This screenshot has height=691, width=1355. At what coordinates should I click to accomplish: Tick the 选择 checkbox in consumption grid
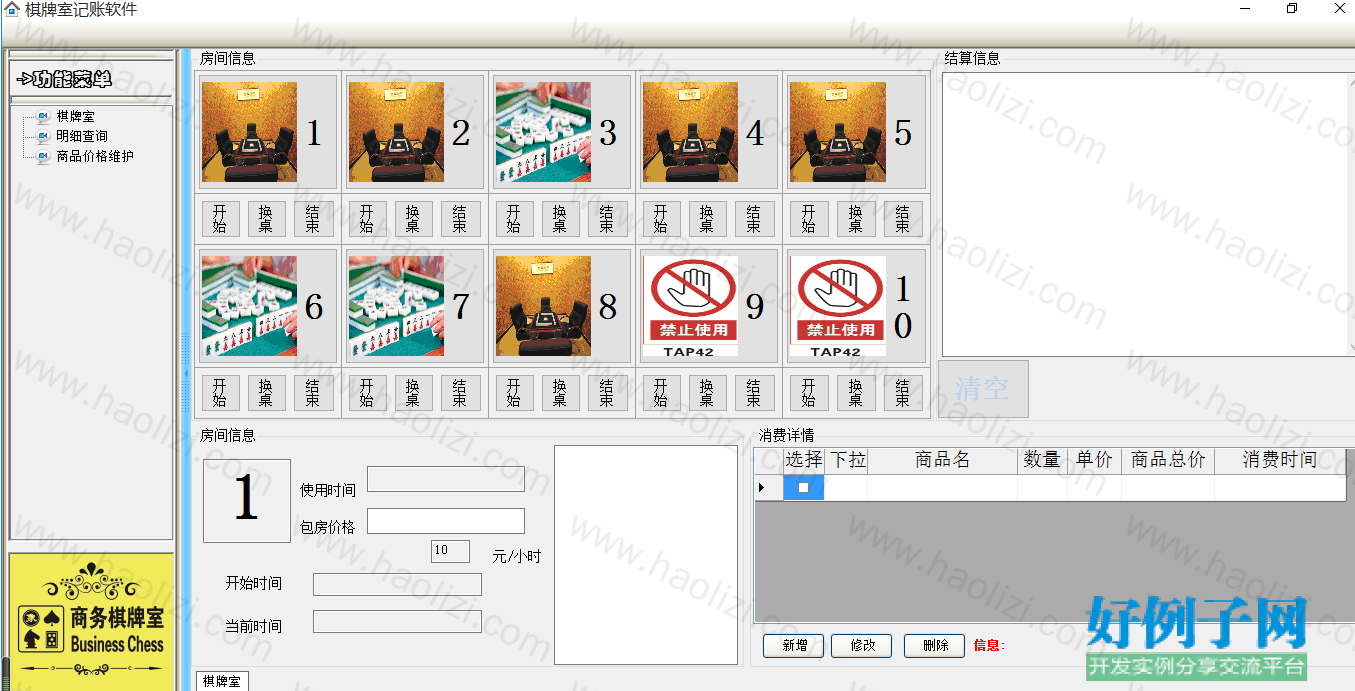pos(803,488)
